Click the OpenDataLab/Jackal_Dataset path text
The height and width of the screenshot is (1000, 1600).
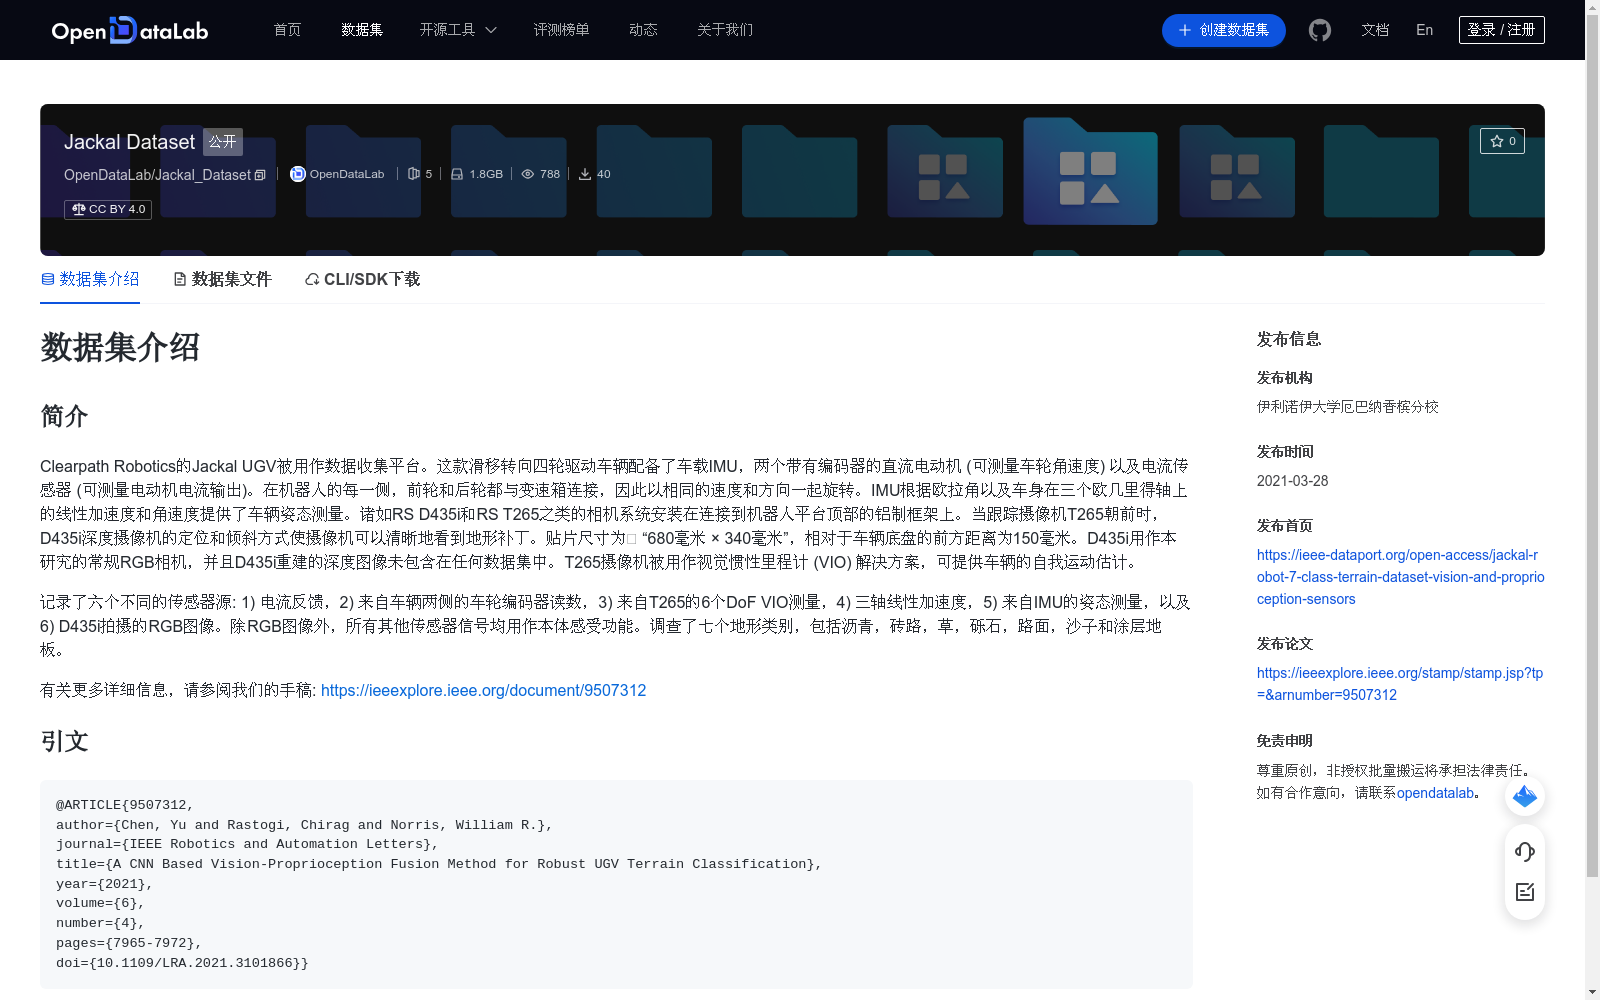click(157, 175)
